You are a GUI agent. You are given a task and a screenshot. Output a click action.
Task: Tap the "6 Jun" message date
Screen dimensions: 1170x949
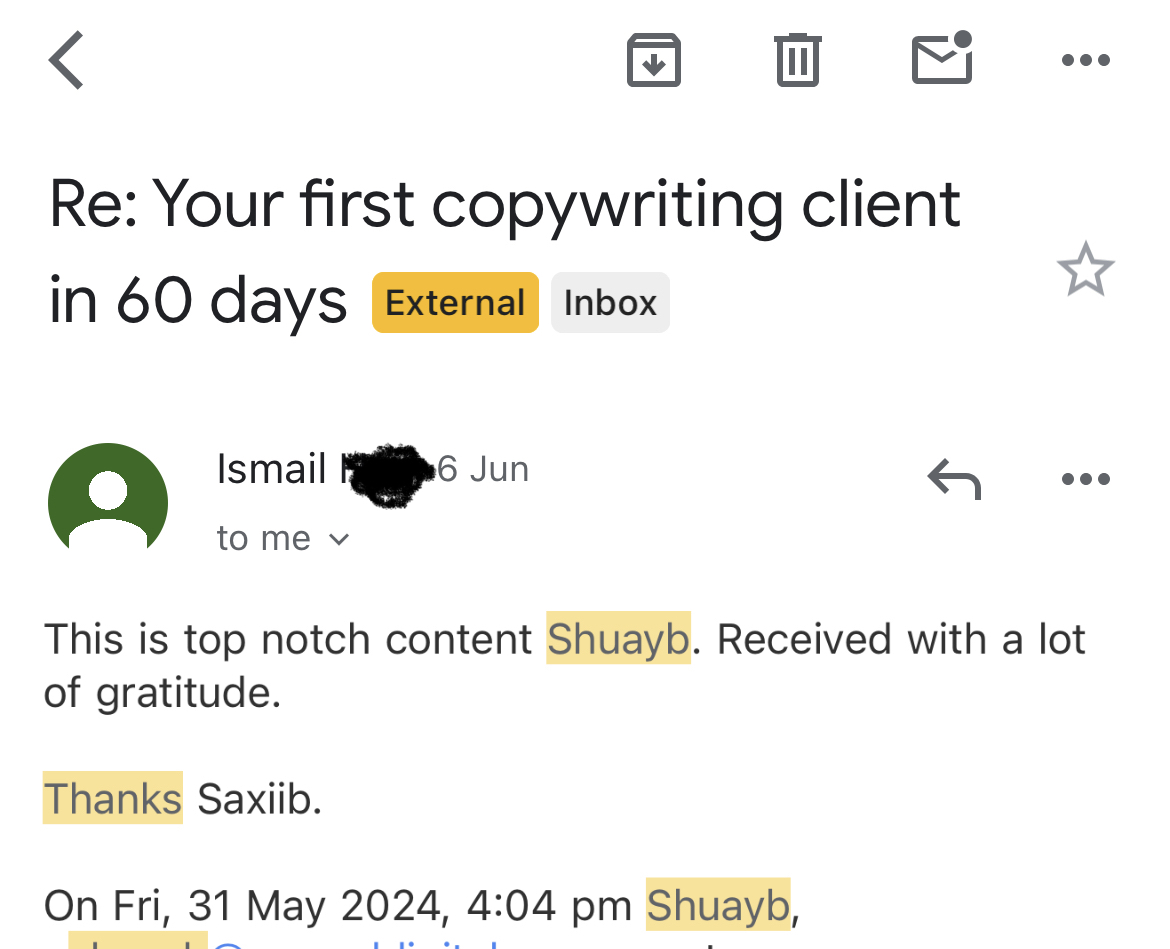coord(484,469)
